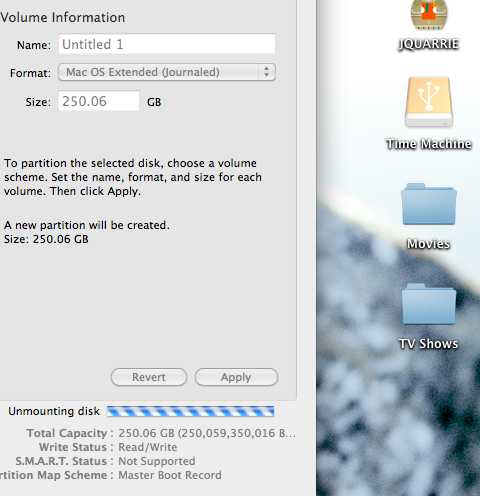Viewport: 480px width, 496px height.
Task: Click the Apply button
Action: click(x=236, y=377)
